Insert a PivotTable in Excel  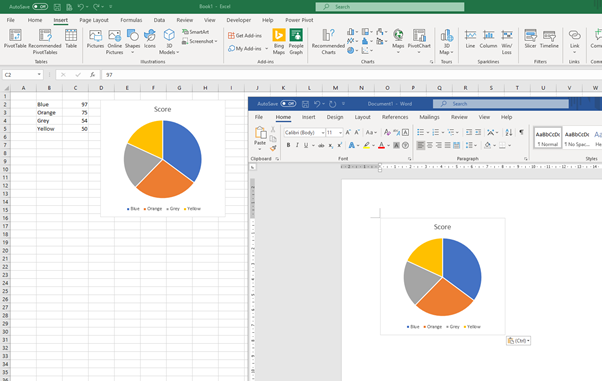(x=15, y=39)
